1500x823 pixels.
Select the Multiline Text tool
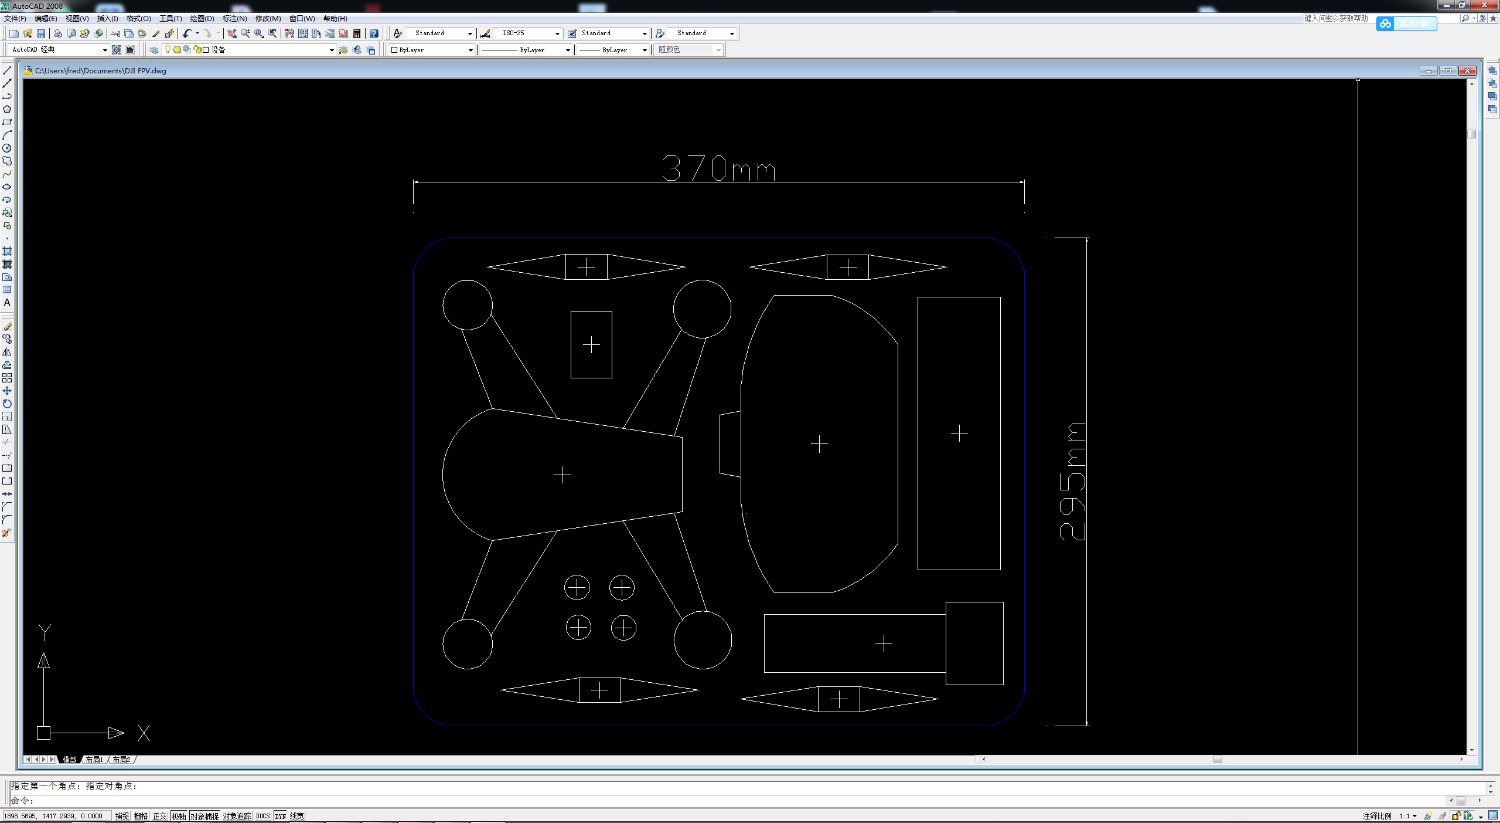click(7, 302)
